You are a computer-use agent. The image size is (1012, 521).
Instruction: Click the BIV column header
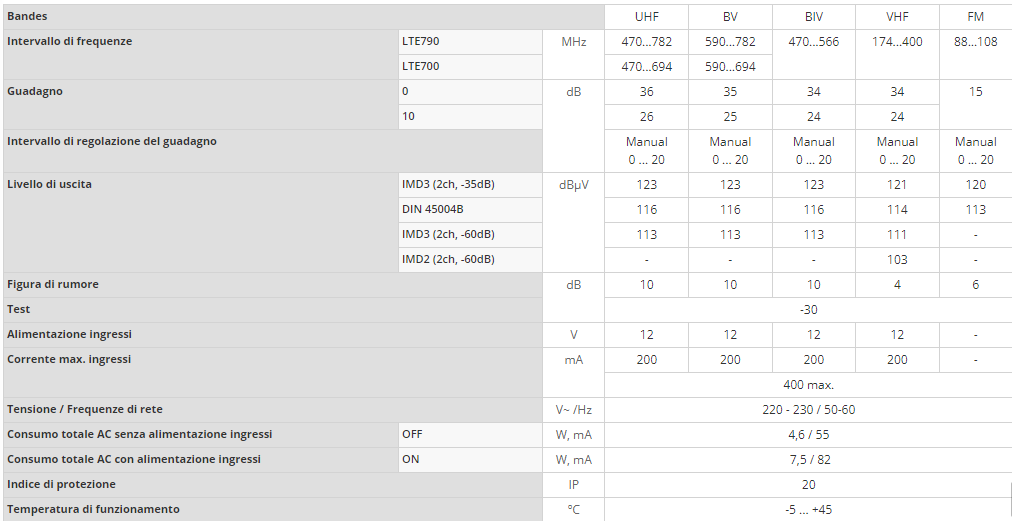pos(813,17)
